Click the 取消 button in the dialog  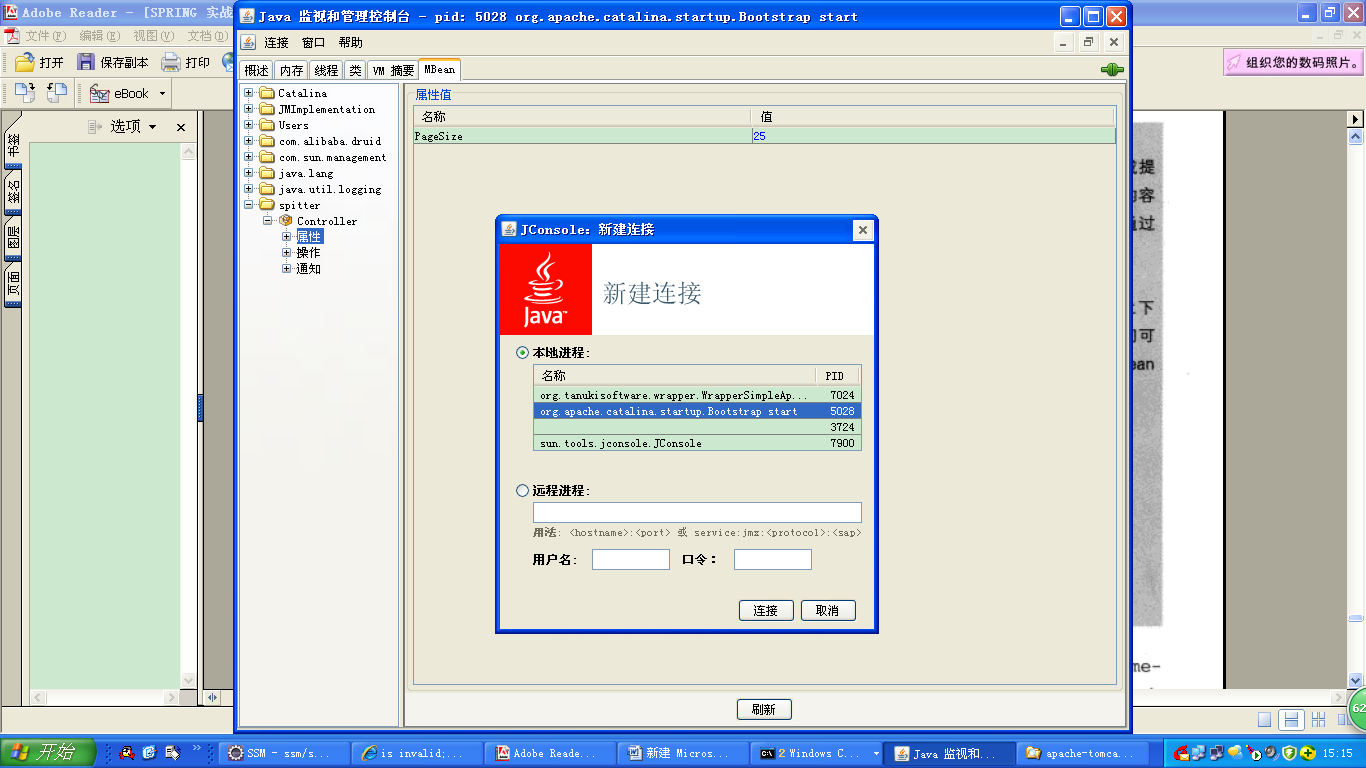(x=828, y=611)
